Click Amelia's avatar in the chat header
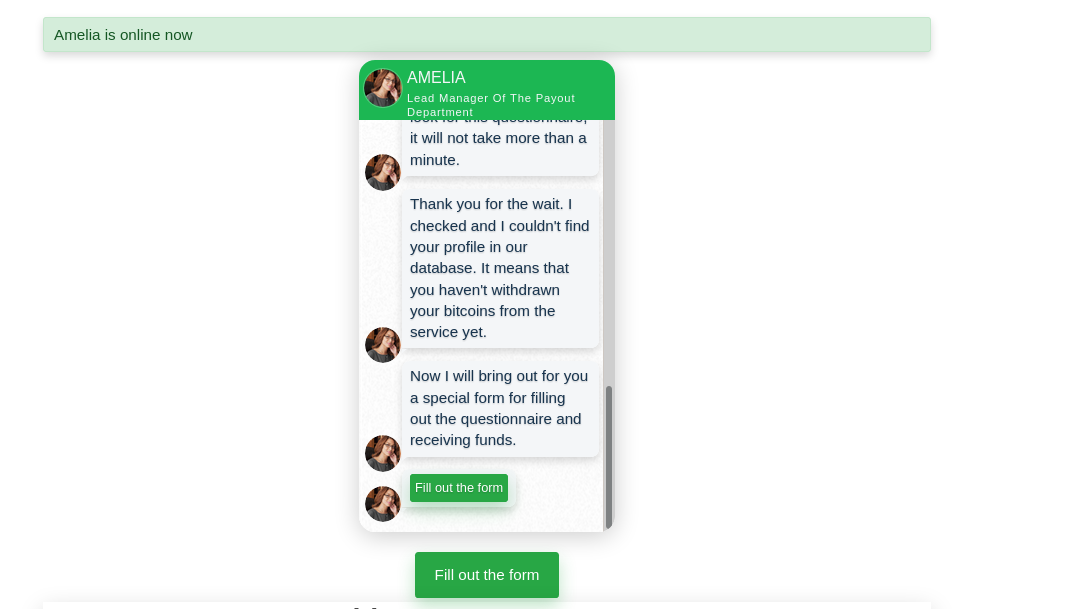 (x=382, y=87)
